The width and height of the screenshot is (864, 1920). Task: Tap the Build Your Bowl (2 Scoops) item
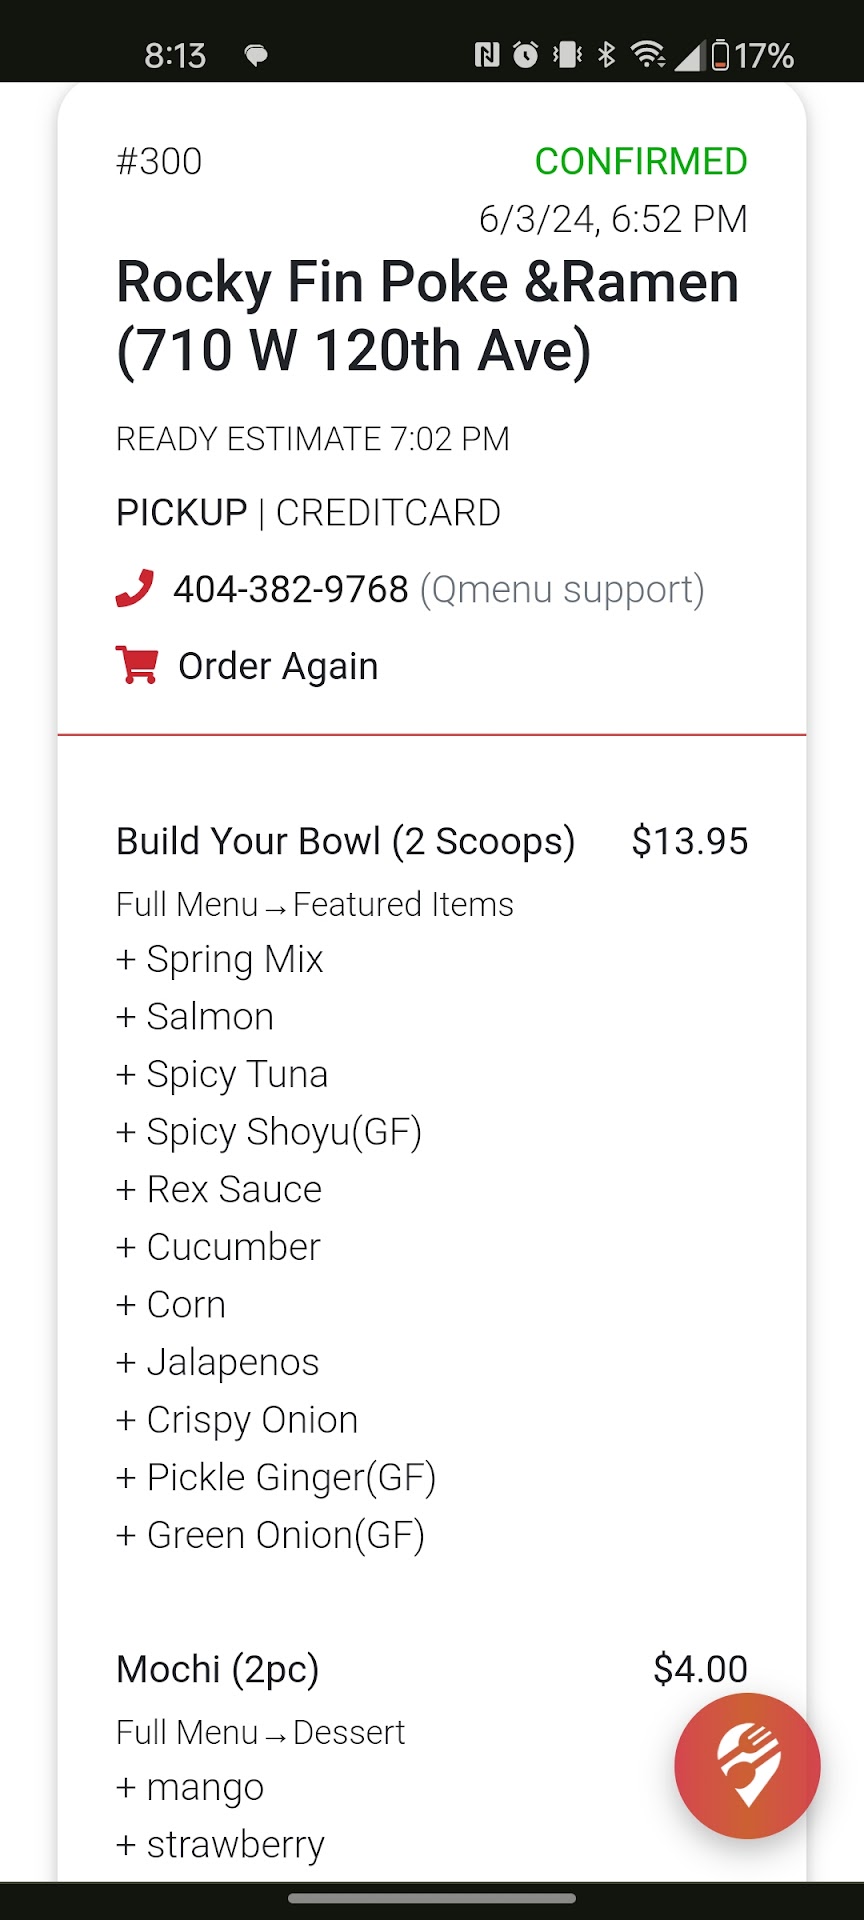(x=345, y=842)
